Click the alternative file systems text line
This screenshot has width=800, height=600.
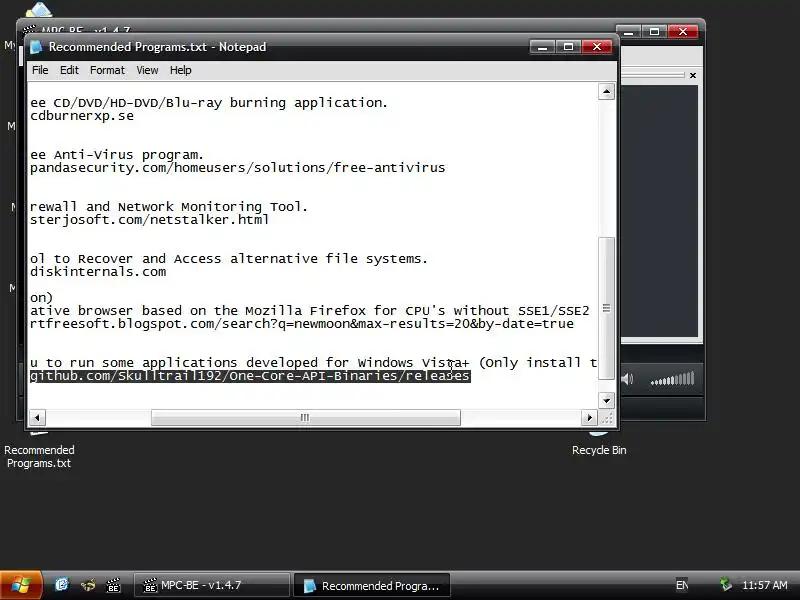coord(229,259)
